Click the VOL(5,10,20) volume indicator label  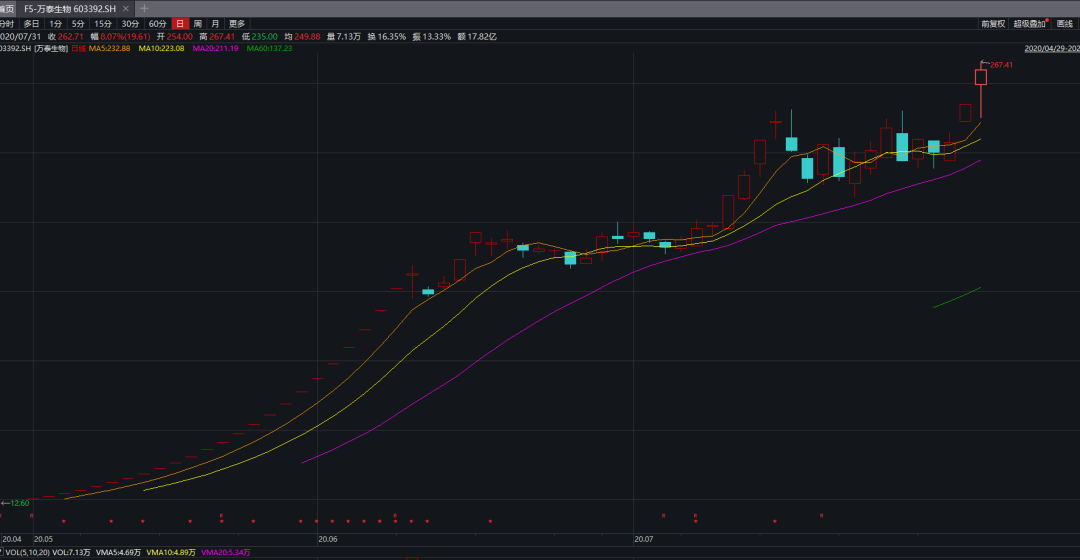pos(27,552)
